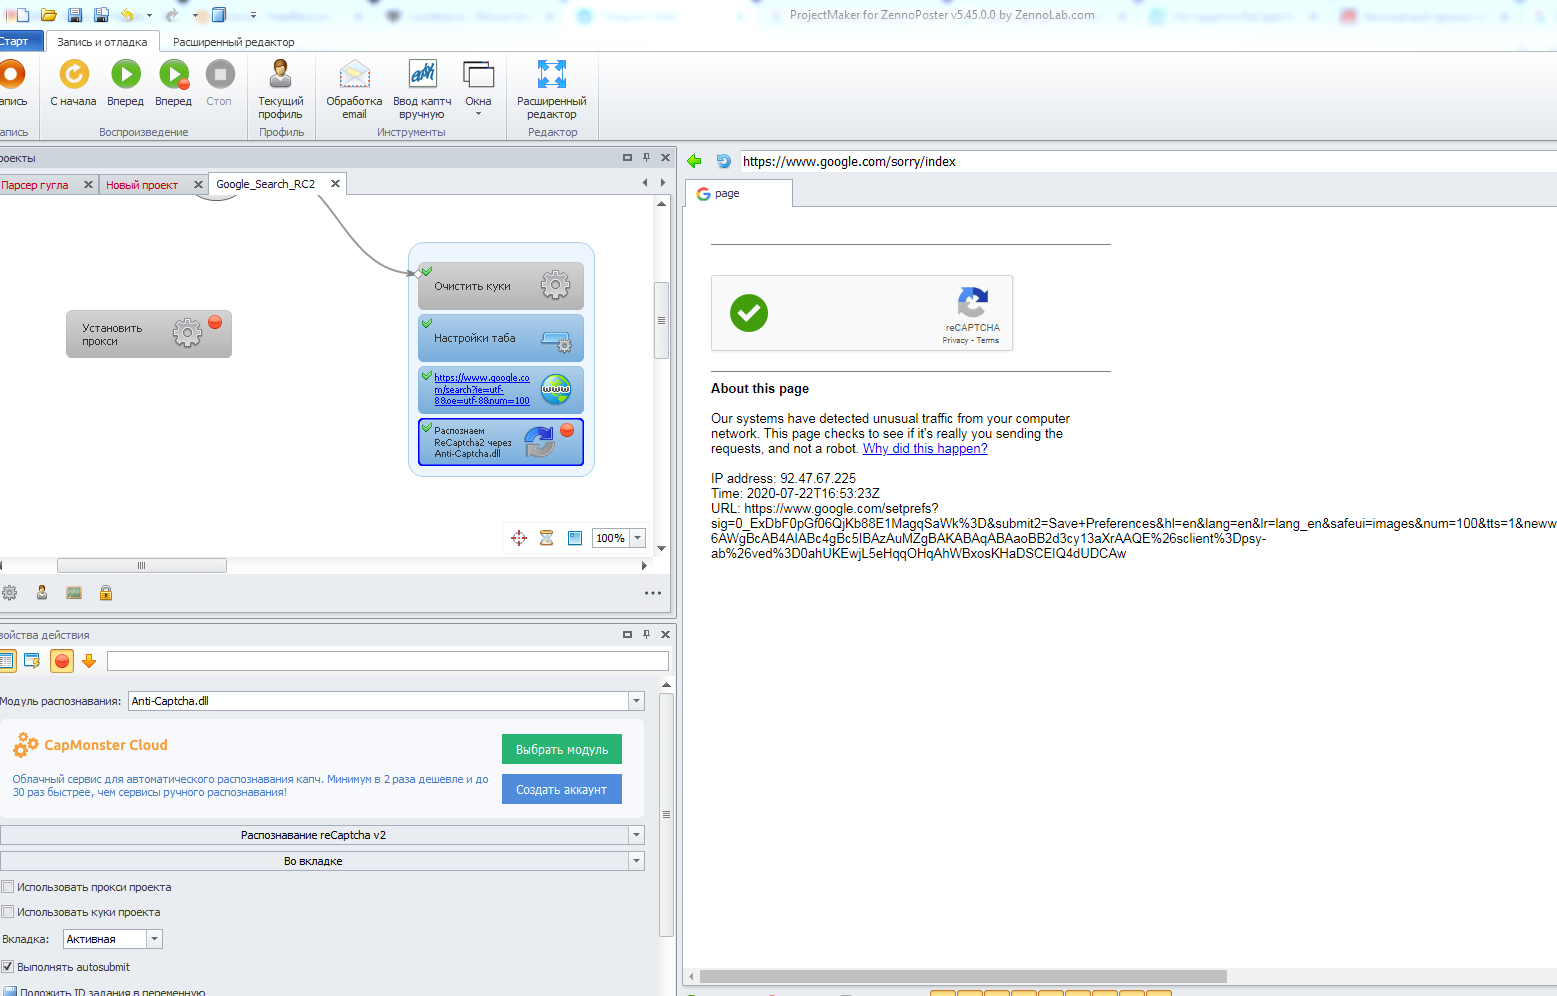Click the gear settings icon below canvas
The height and width of the screenshot is (996, 1557).
tap(10, 593)
